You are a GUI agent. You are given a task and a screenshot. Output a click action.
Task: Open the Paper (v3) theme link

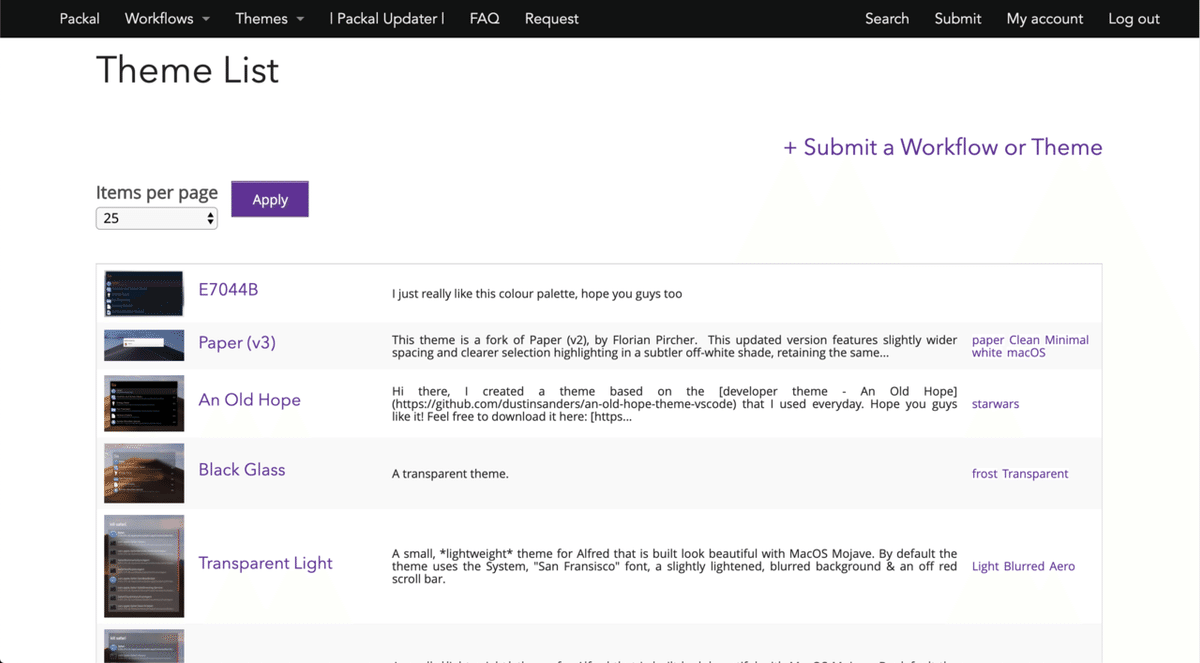click(237, 343)
